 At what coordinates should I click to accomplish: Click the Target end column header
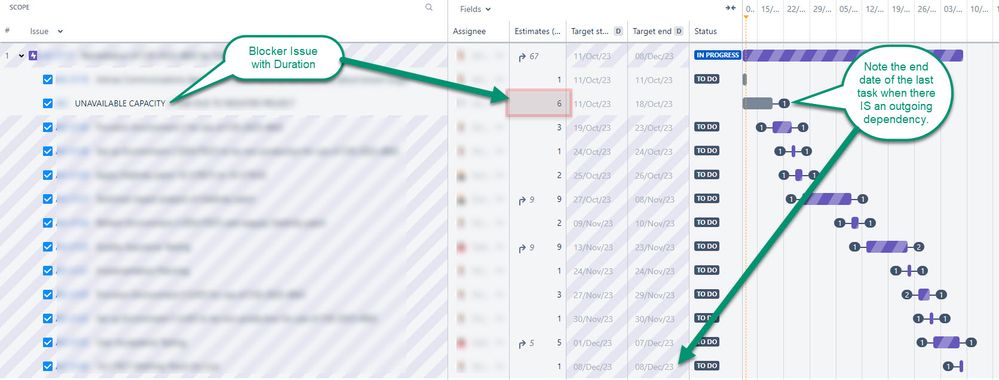(x=652, y=31)
